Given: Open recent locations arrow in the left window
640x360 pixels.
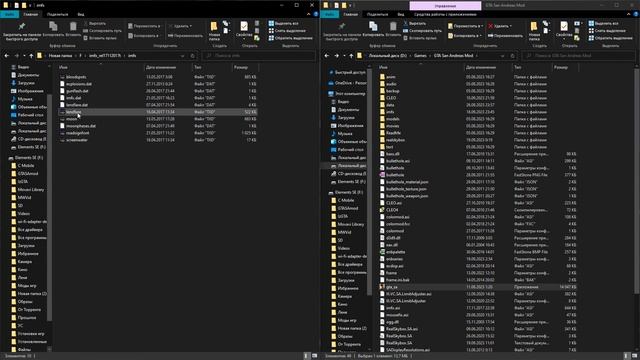Looking at the screenshot, I should coord(24,56).
